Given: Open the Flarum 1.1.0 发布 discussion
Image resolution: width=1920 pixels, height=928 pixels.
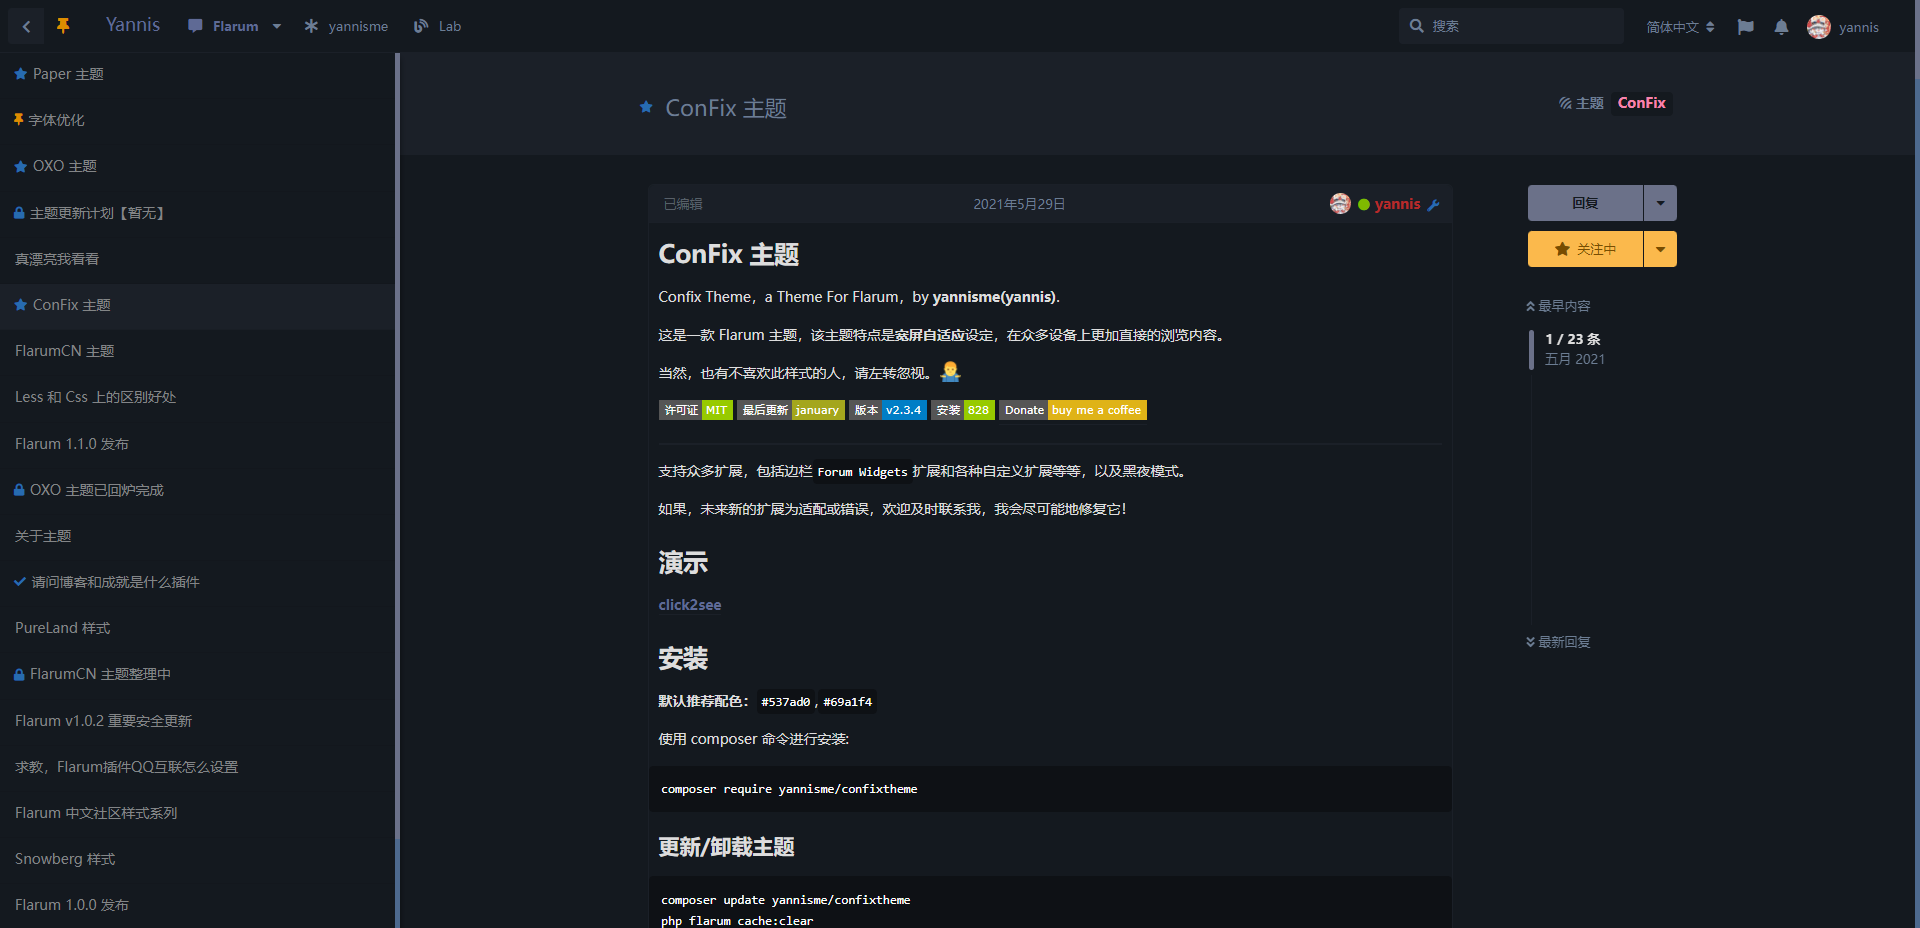Looking at the screenshot, I should (x=197, y=444).
